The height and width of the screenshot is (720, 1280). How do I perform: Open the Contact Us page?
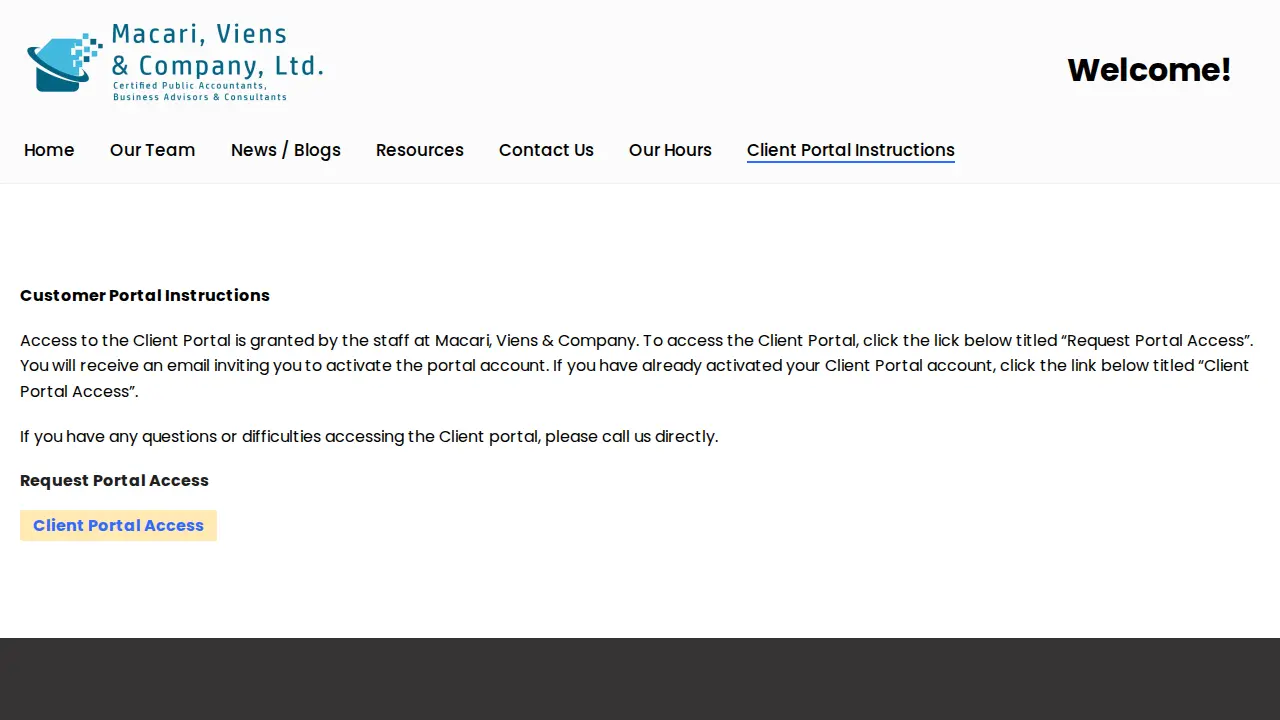click(x=546, y=150)
